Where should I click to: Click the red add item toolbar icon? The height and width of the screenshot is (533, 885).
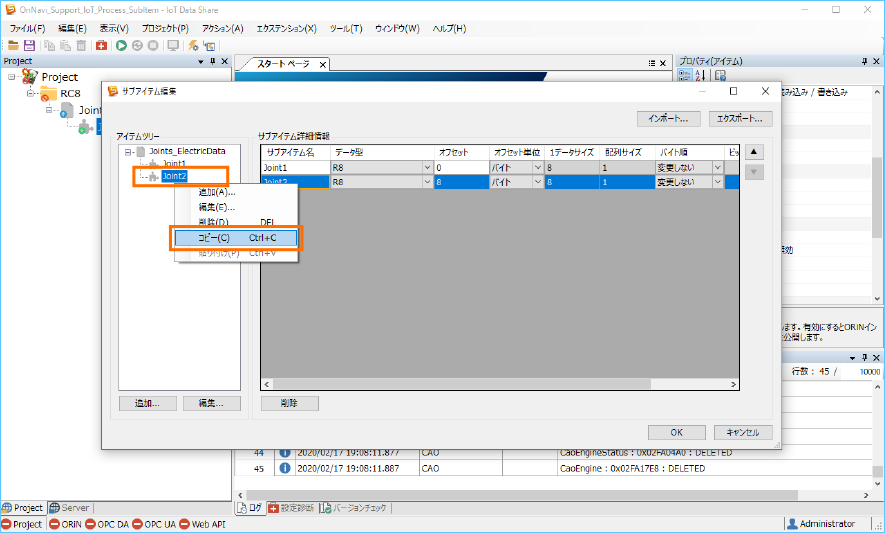(x=101, y=45)
